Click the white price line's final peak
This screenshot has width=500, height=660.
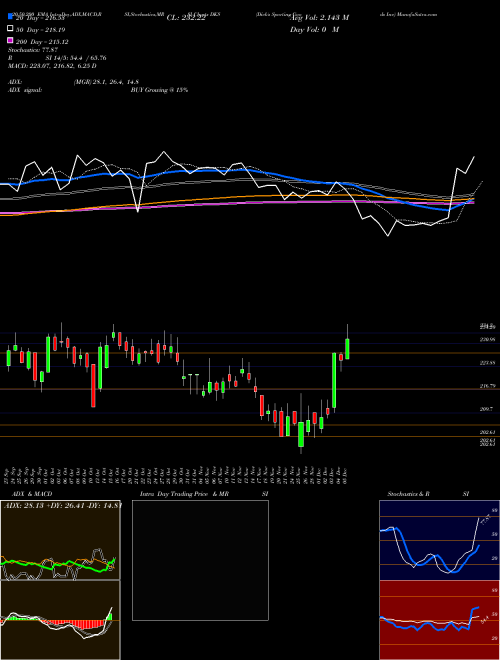click(474, 157)
